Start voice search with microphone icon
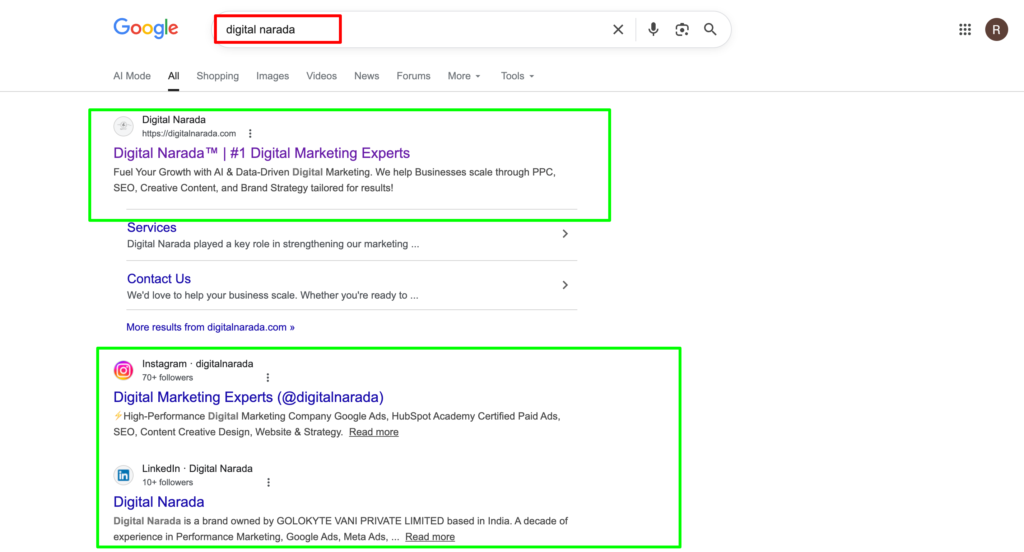The image size is (1024, 552). 653,29
